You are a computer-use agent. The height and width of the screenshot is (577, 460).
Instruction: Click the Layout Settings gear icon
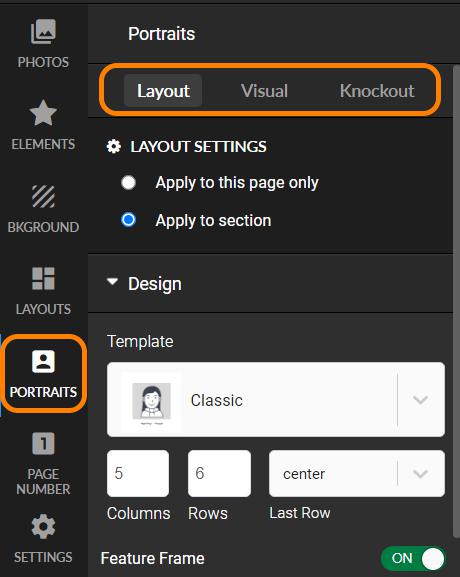114,146
